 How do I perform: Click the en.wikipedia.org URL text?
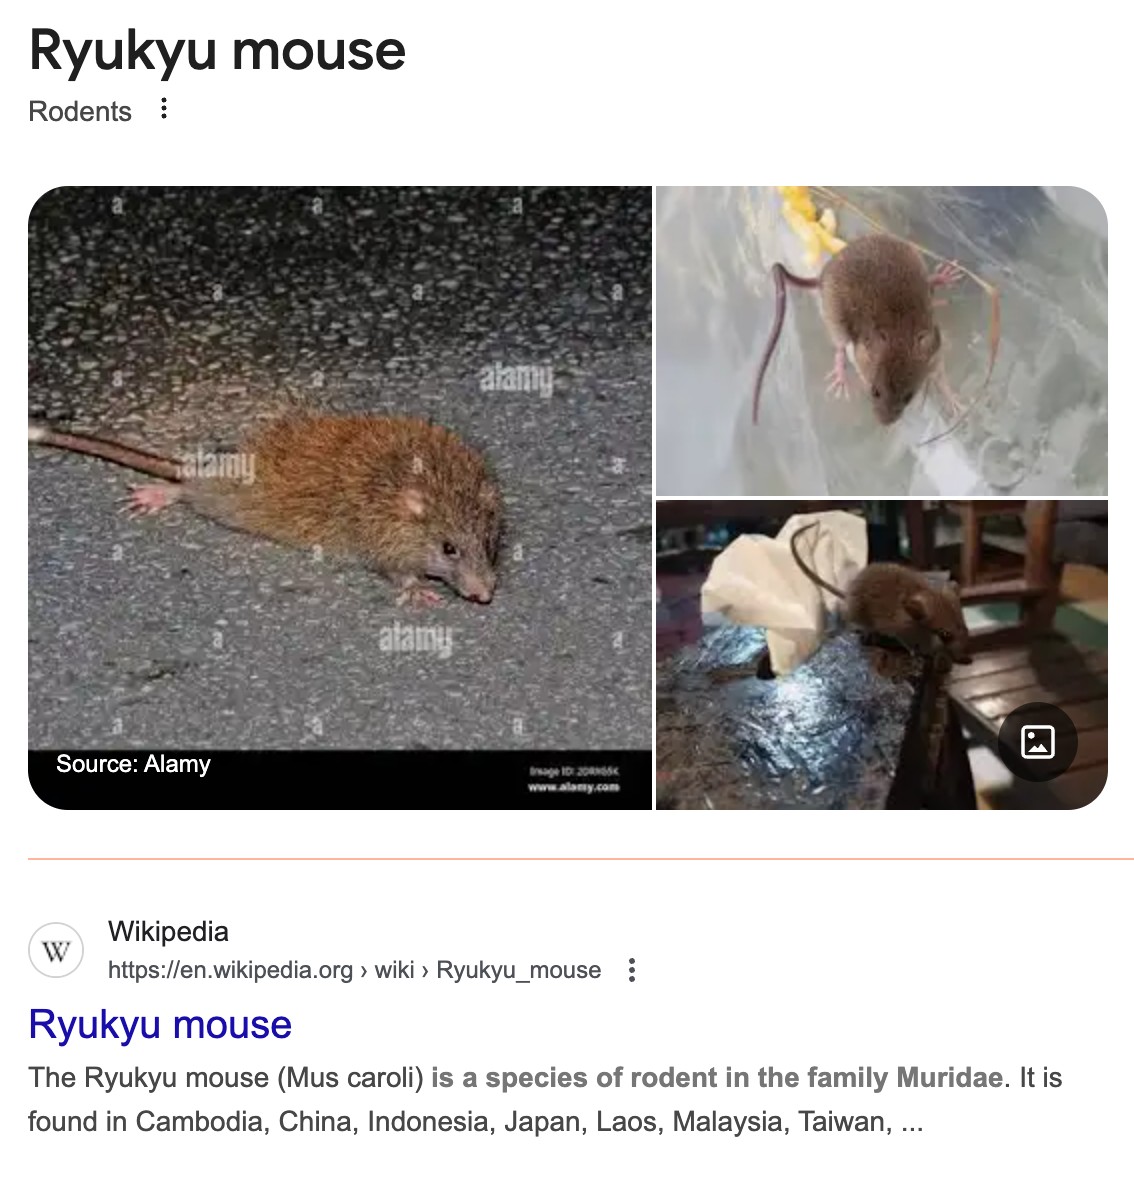(x=230, y=970)
